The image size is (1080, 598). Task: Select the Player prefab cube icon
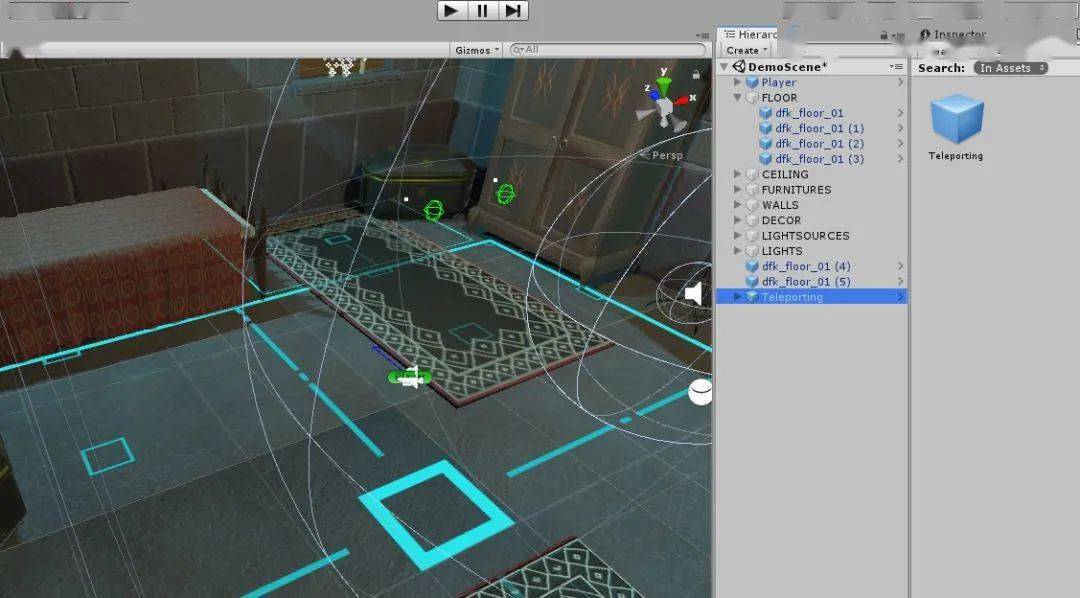pos(752,82)
